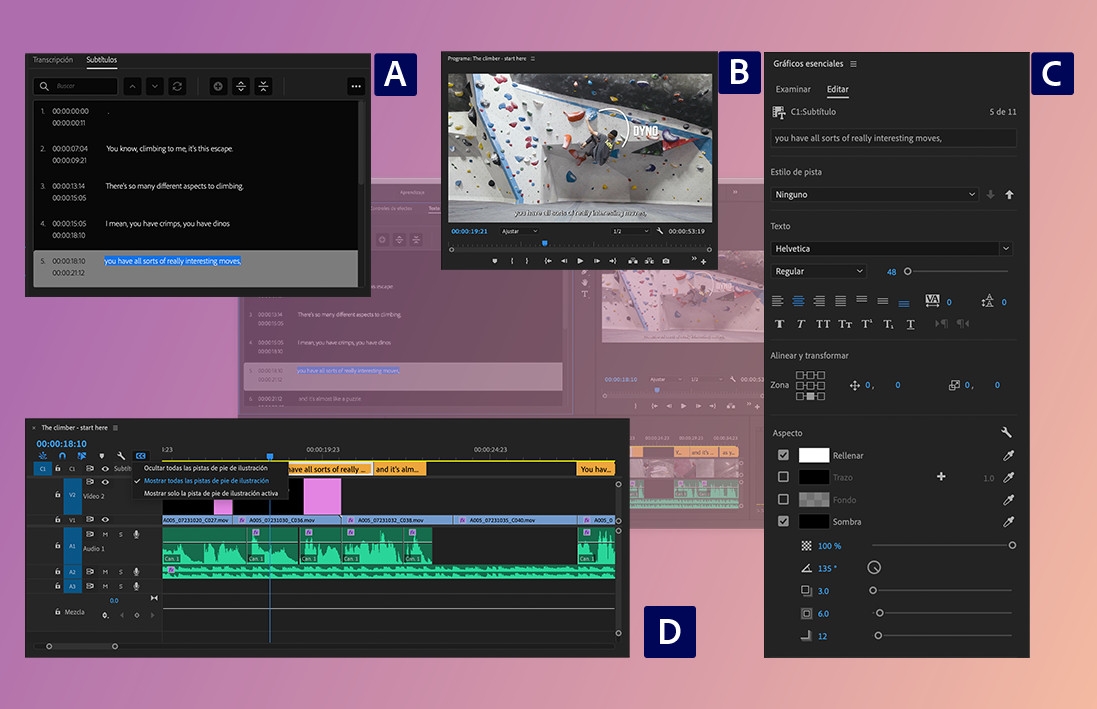Enable Trazo stroke checkbox

[783, 477]
